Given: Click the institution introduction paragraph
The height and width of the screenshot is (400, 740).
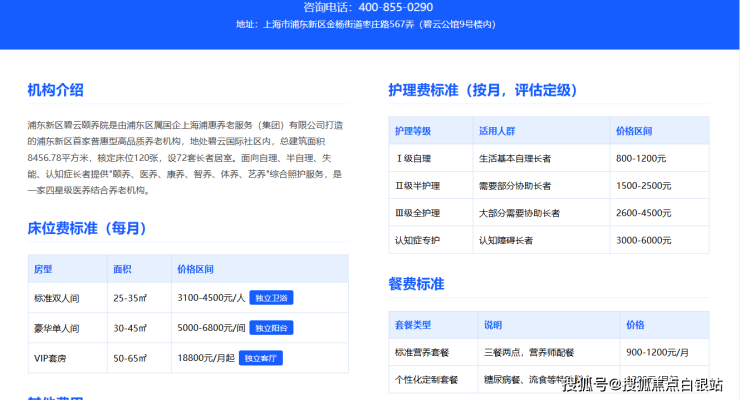Looking at the screenshot, I should [185, 158].
